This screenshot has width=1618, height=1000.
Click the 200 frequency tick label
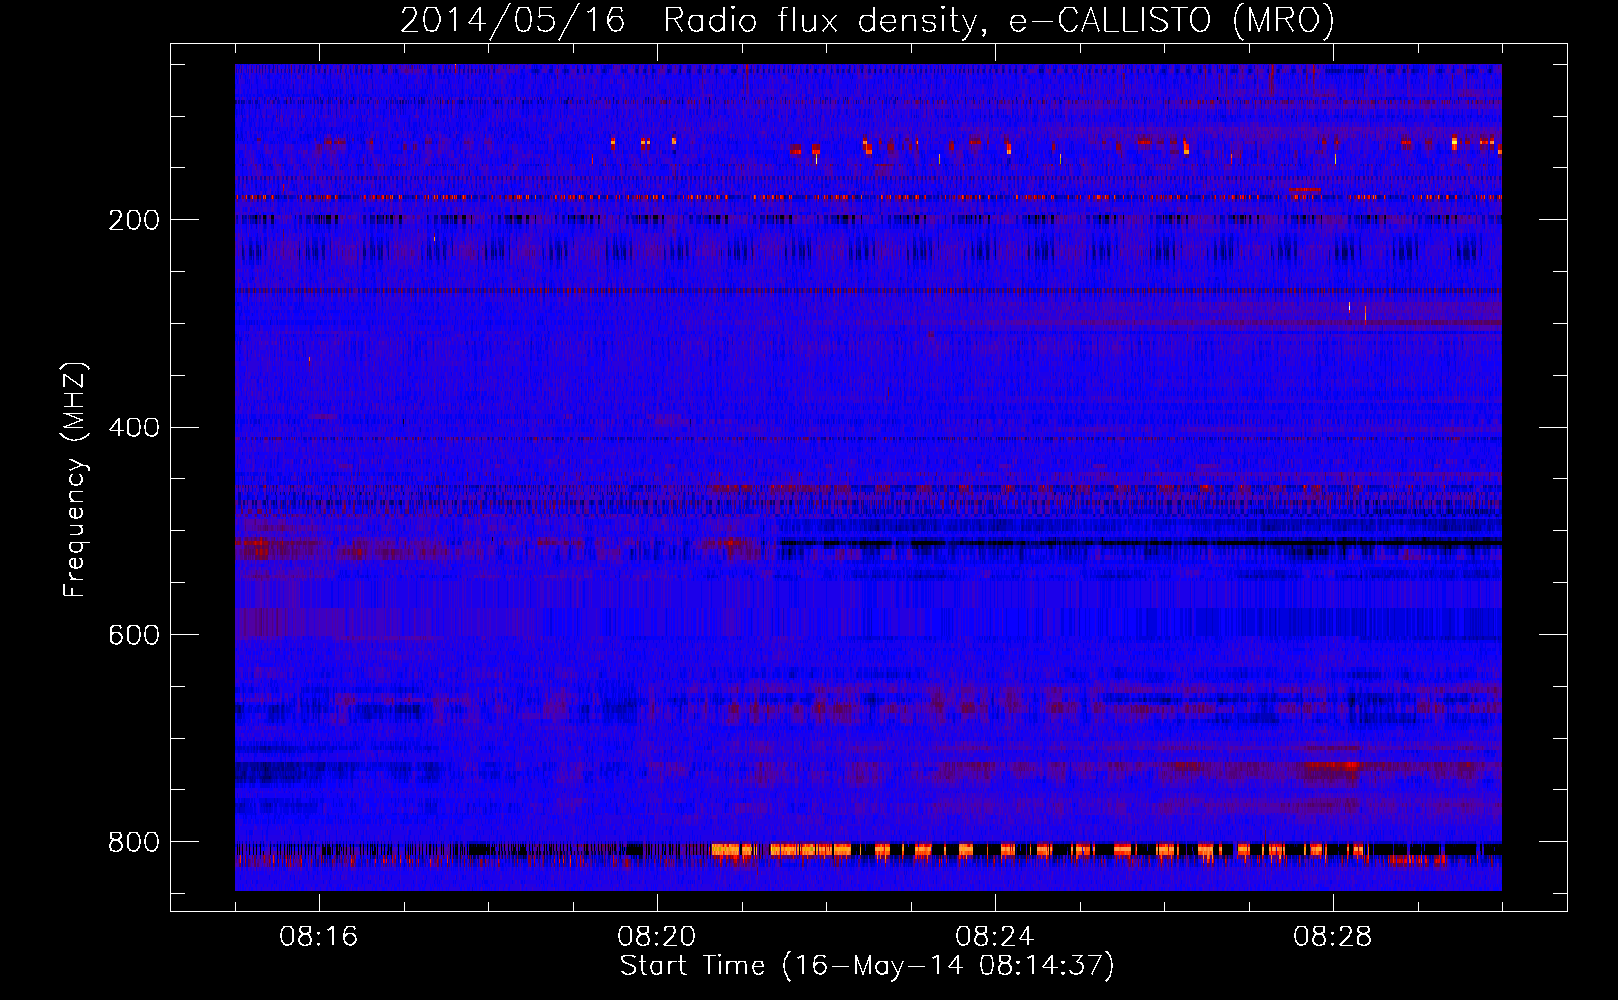[134, 220]
